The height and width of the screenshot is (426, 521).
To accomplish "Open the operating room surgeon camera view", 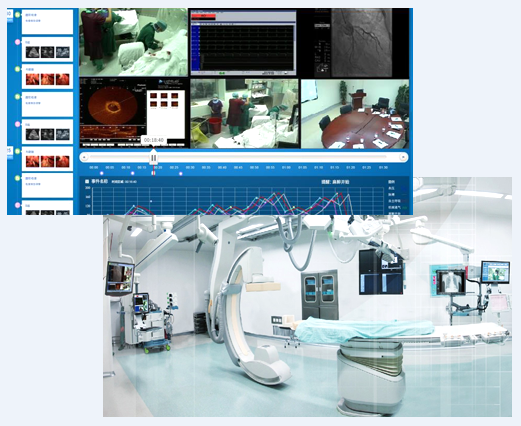I will click(133, 42).
